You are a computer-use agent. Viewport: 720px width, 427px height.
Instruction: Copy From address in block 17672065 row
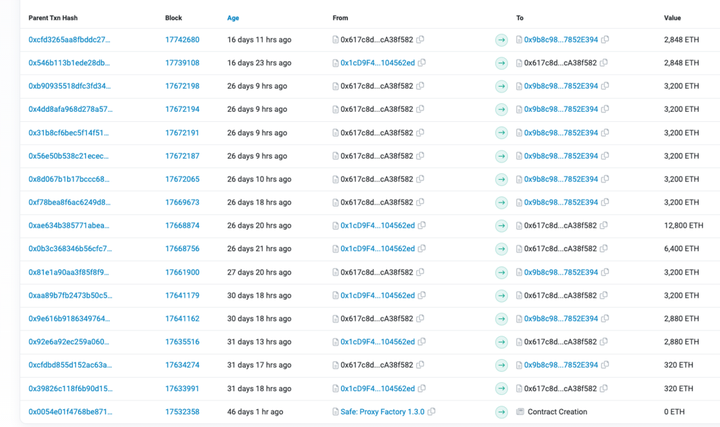click(x=420, y=179)
